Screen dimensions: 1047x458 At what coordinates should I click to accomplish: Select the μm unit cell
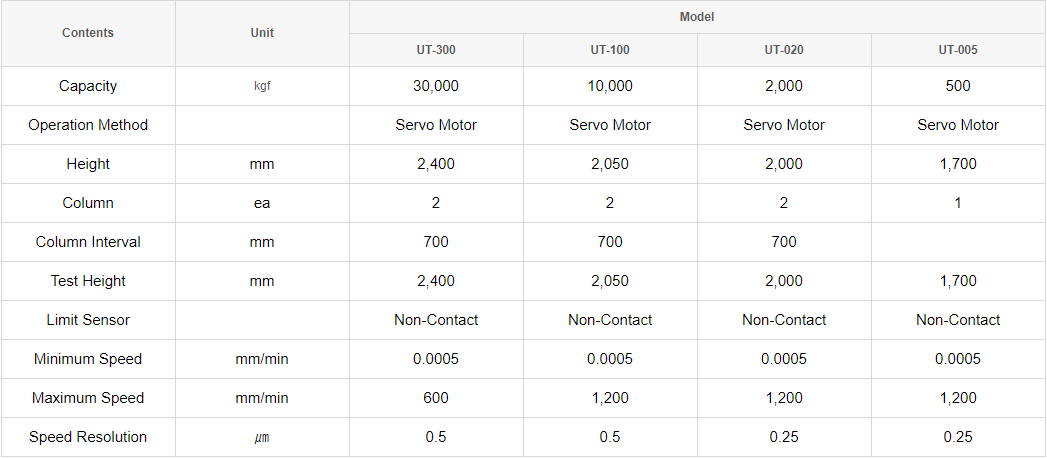[x=262, y=438]
